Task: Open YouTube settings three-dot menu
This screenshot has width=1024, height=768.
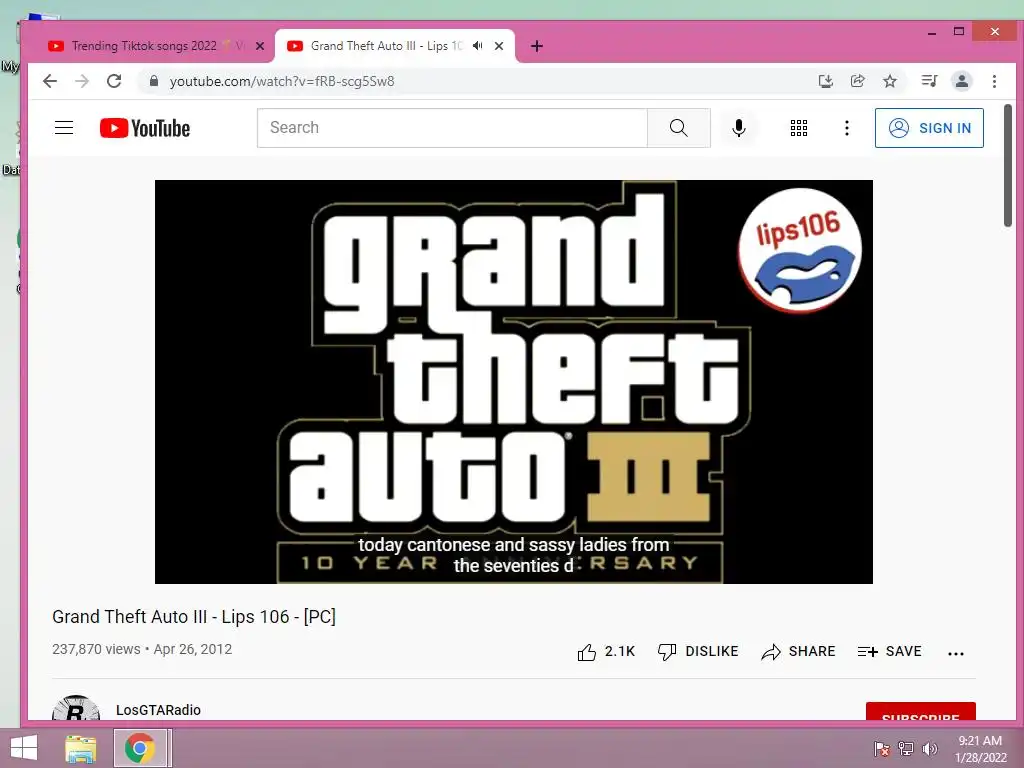Action: (x=846, y=128)
